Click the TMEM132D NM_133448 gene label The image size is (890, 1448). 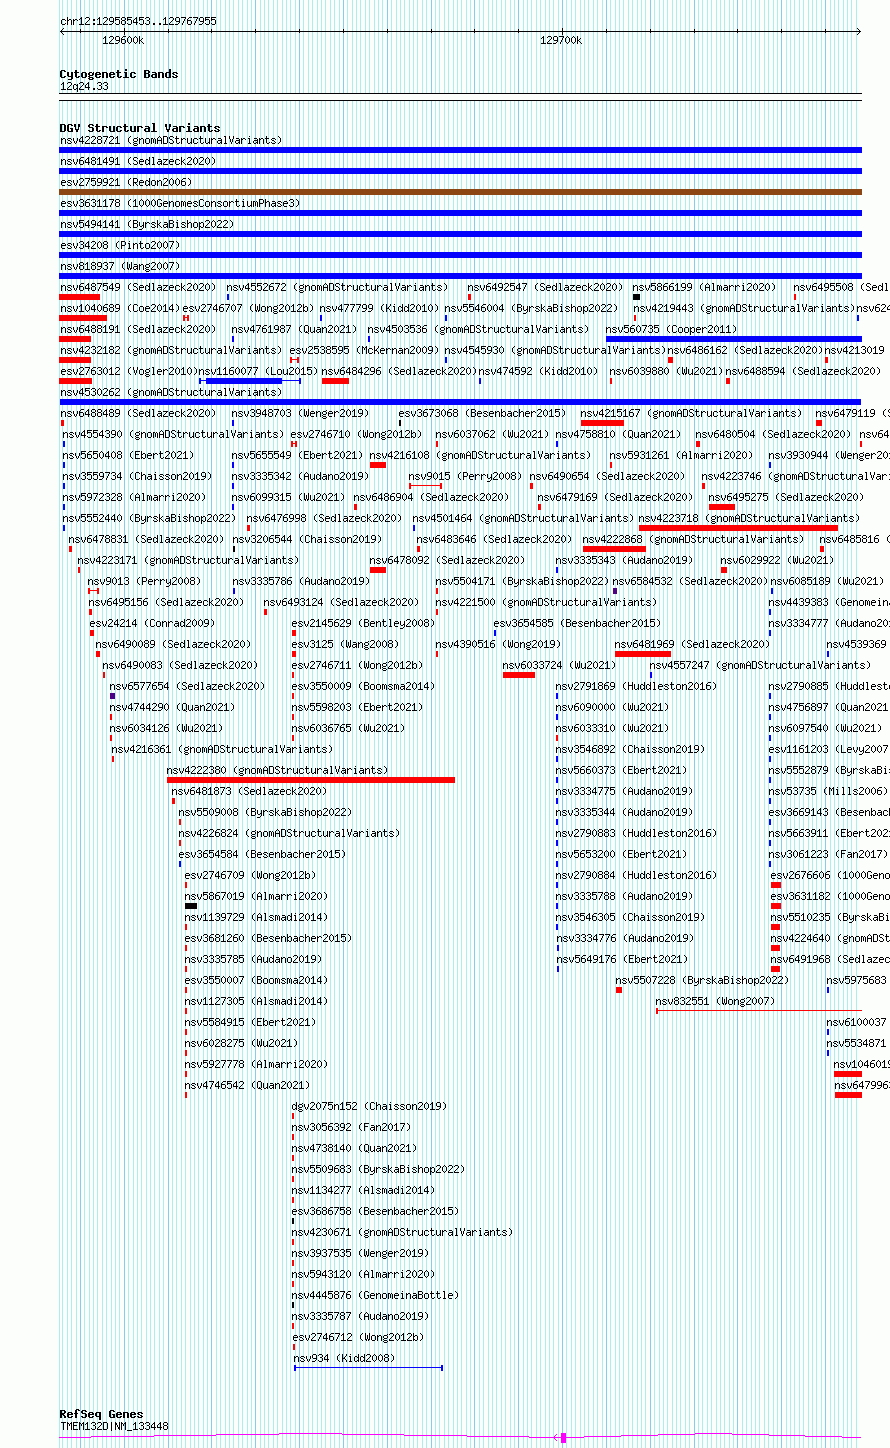pos(114,1426)
